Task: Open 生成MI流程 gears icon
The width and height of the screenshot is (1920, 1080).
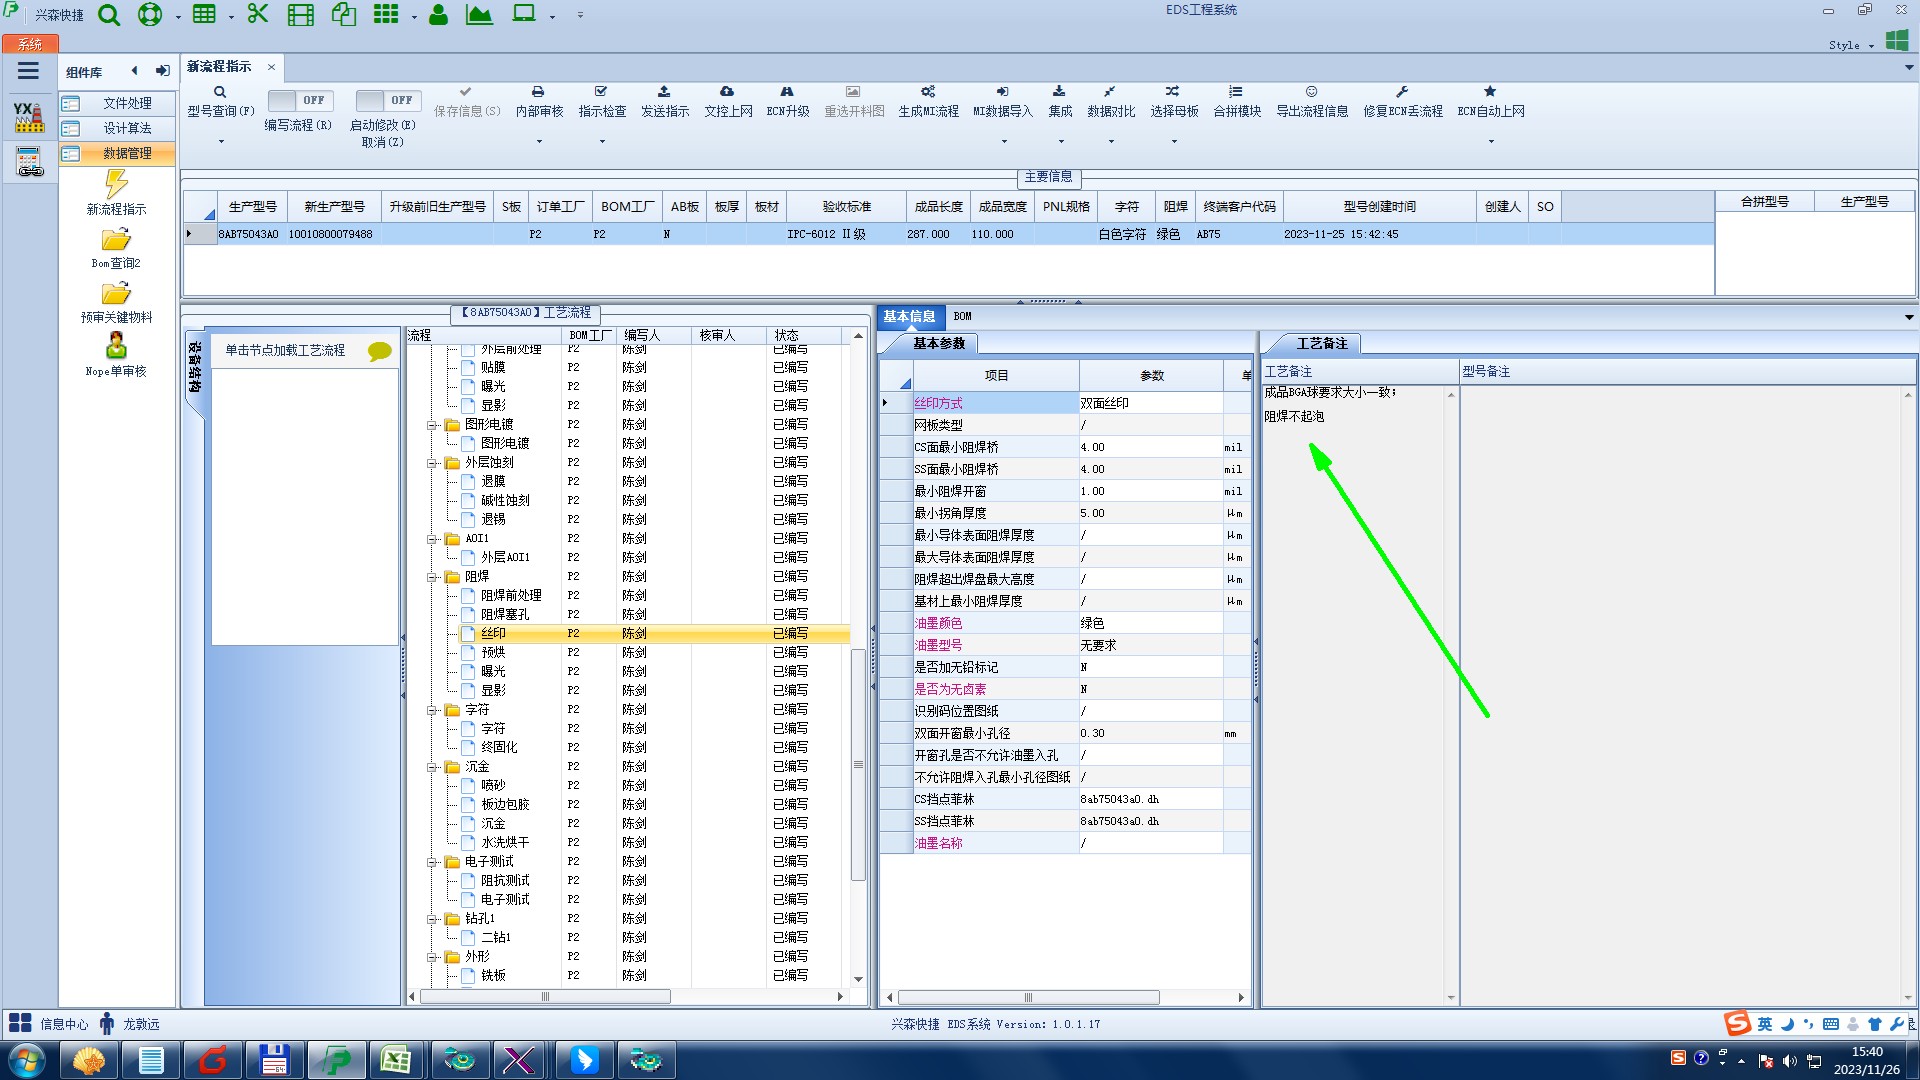Action: coord(927,92)
